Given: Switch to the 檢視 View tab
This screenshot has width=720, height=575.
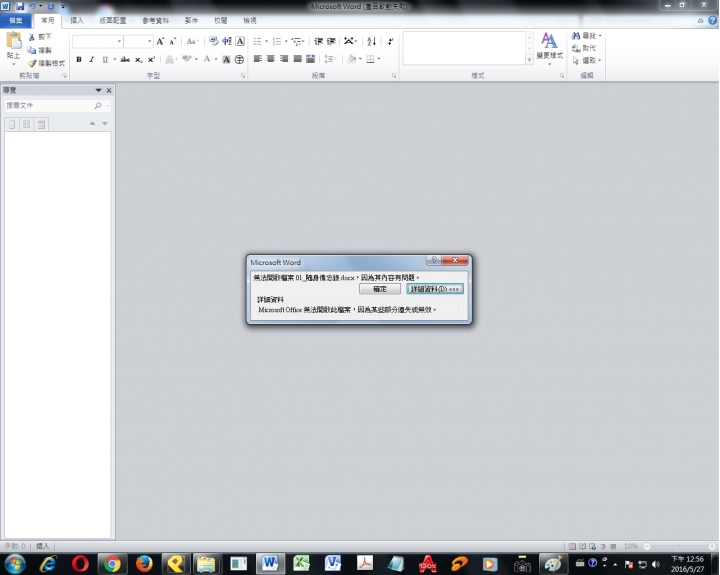Looking at the screenshot, I should 250,21.
